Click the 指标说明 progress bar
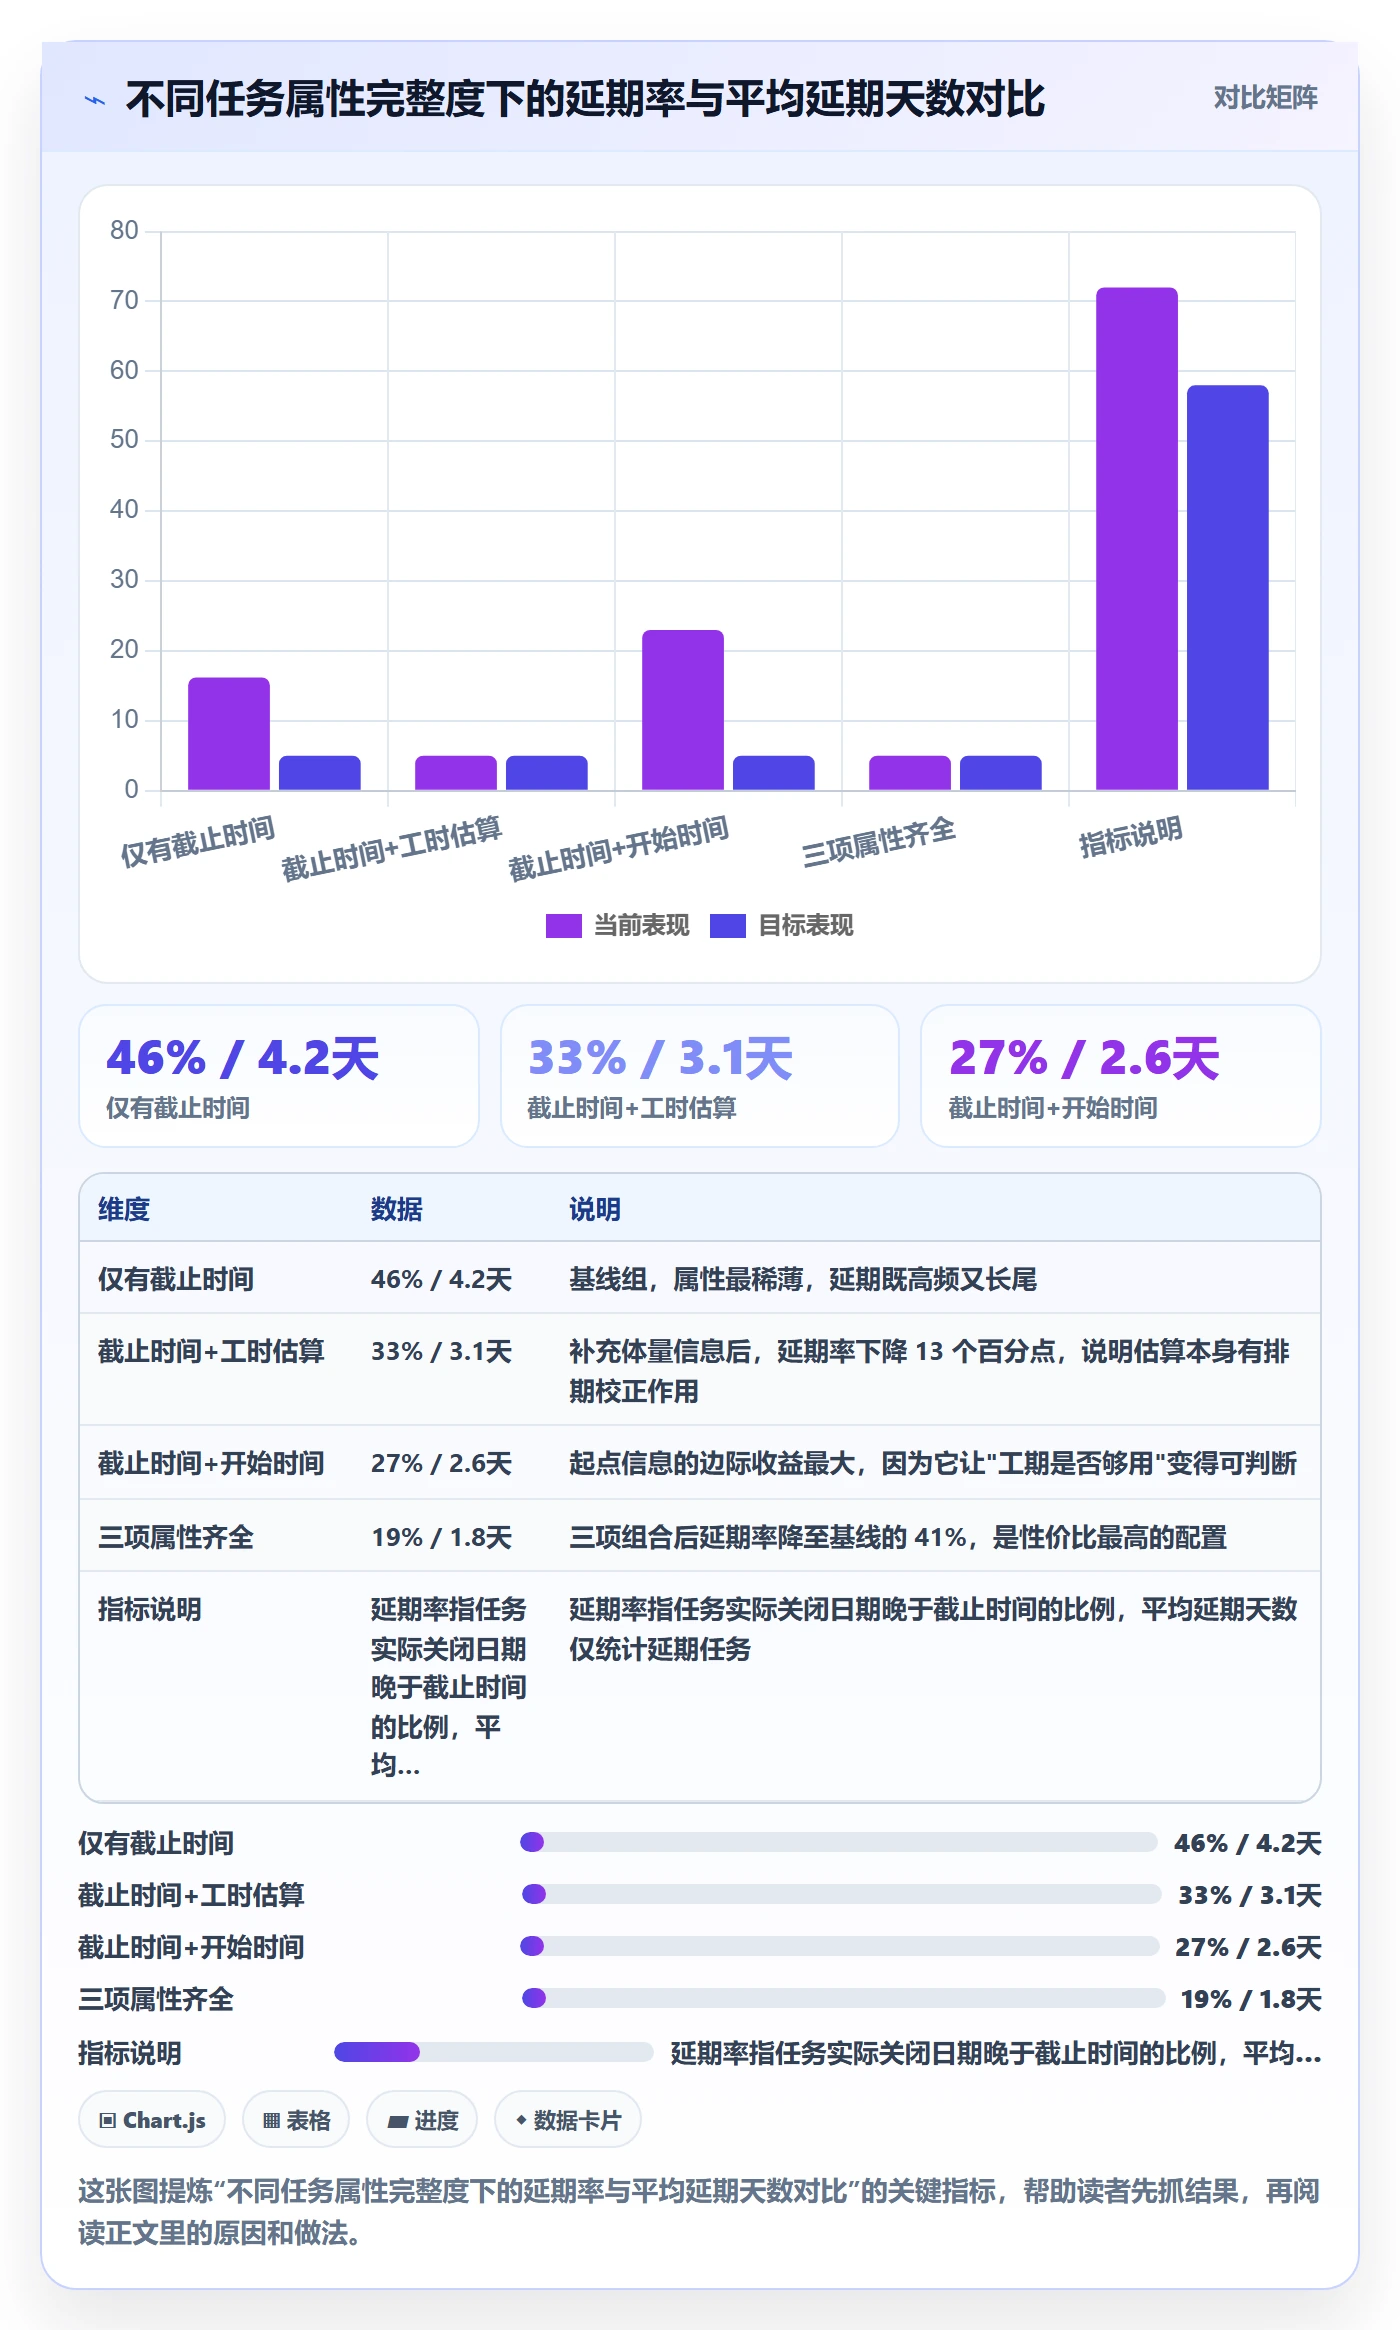Viewport: 1400px width, 2330px height. coord(494,2052)
